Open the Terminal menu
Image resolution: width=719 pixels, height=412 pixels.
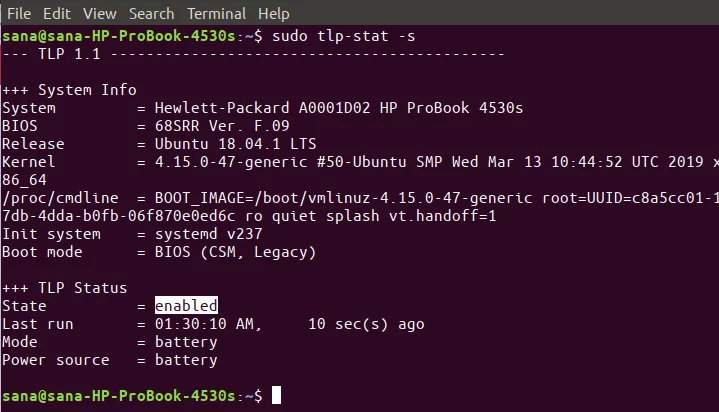[x=216, y=14]
